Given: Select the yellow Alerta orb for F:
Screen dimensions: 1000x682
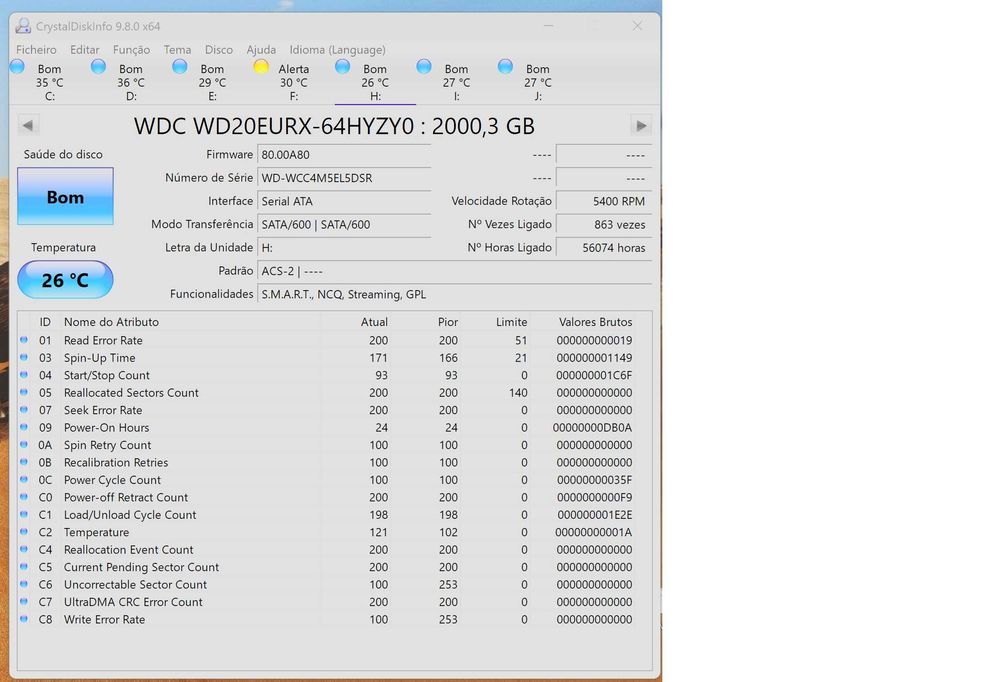Looking at the screenshot, I should (x=261, y=66).
